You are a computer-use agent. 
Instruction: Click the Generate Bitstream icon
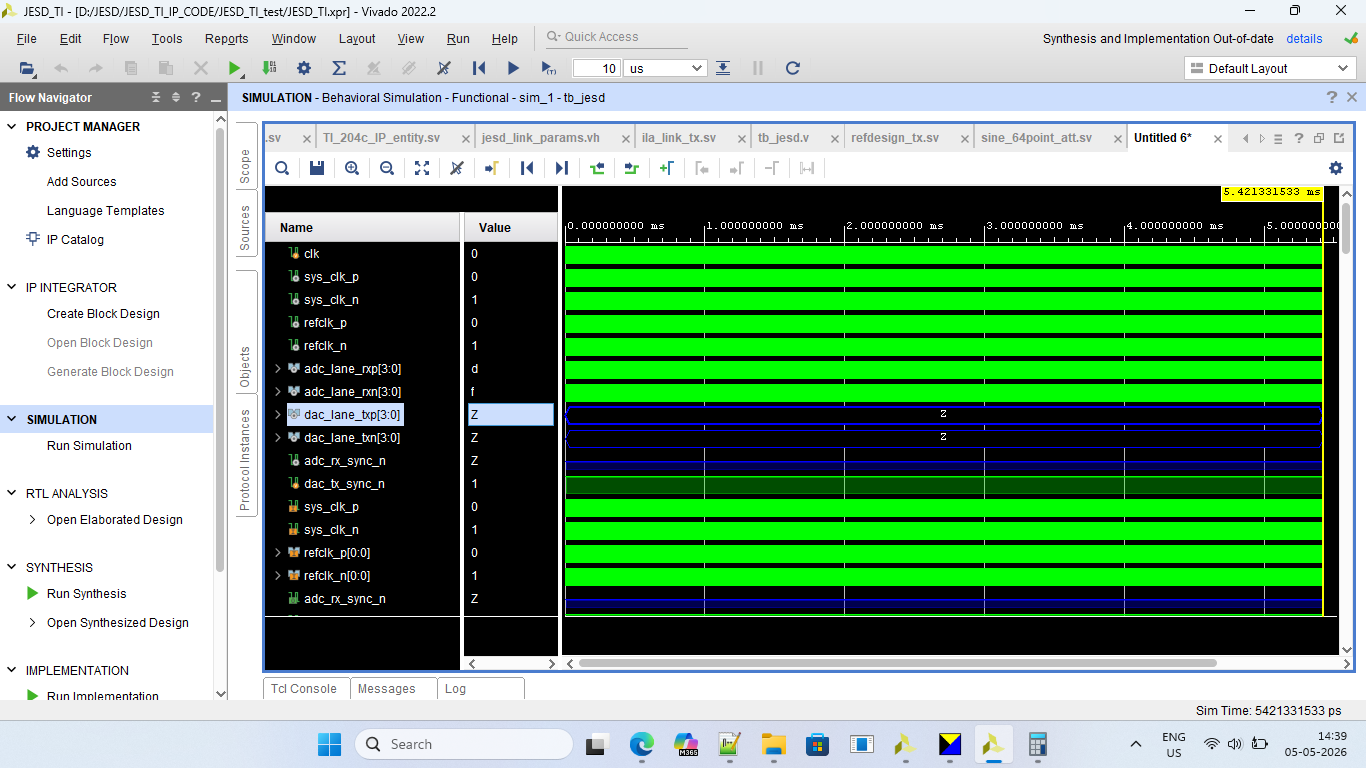click(x=269, y=68)
